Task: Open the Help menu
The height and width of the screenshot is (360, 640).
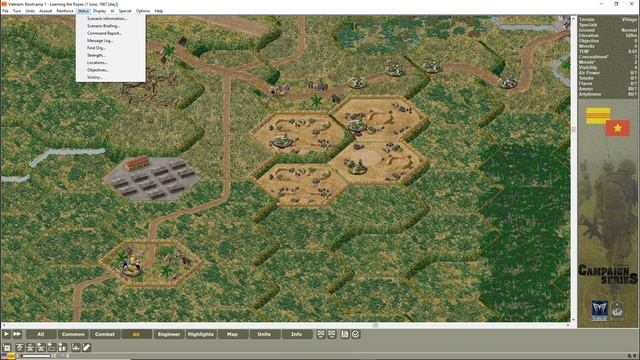Action: 159,11
